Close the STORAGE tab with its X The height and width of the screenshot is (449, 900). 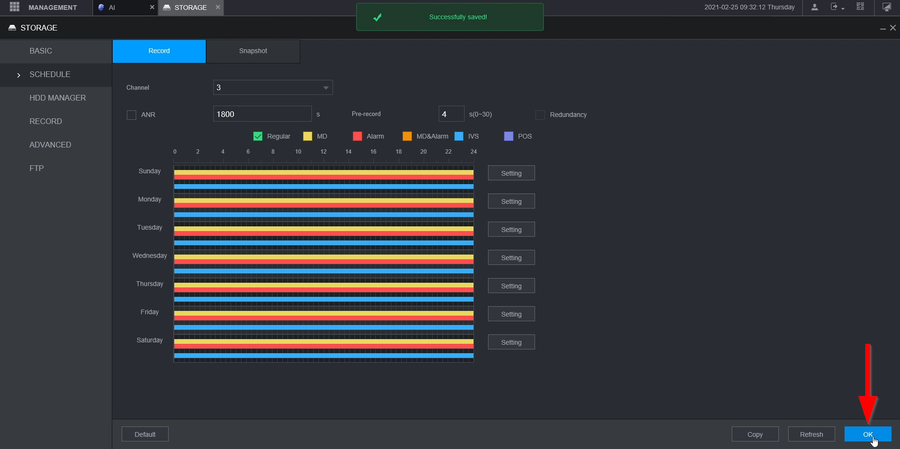[x=219, y=7]
